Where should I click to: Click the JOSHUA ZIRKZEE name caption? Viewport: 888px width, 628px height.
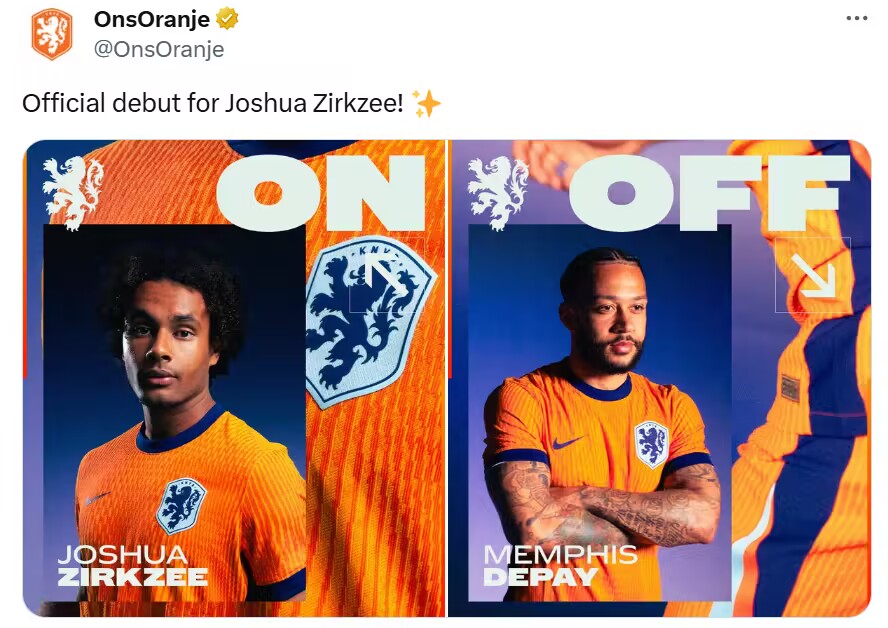(133, 566)
